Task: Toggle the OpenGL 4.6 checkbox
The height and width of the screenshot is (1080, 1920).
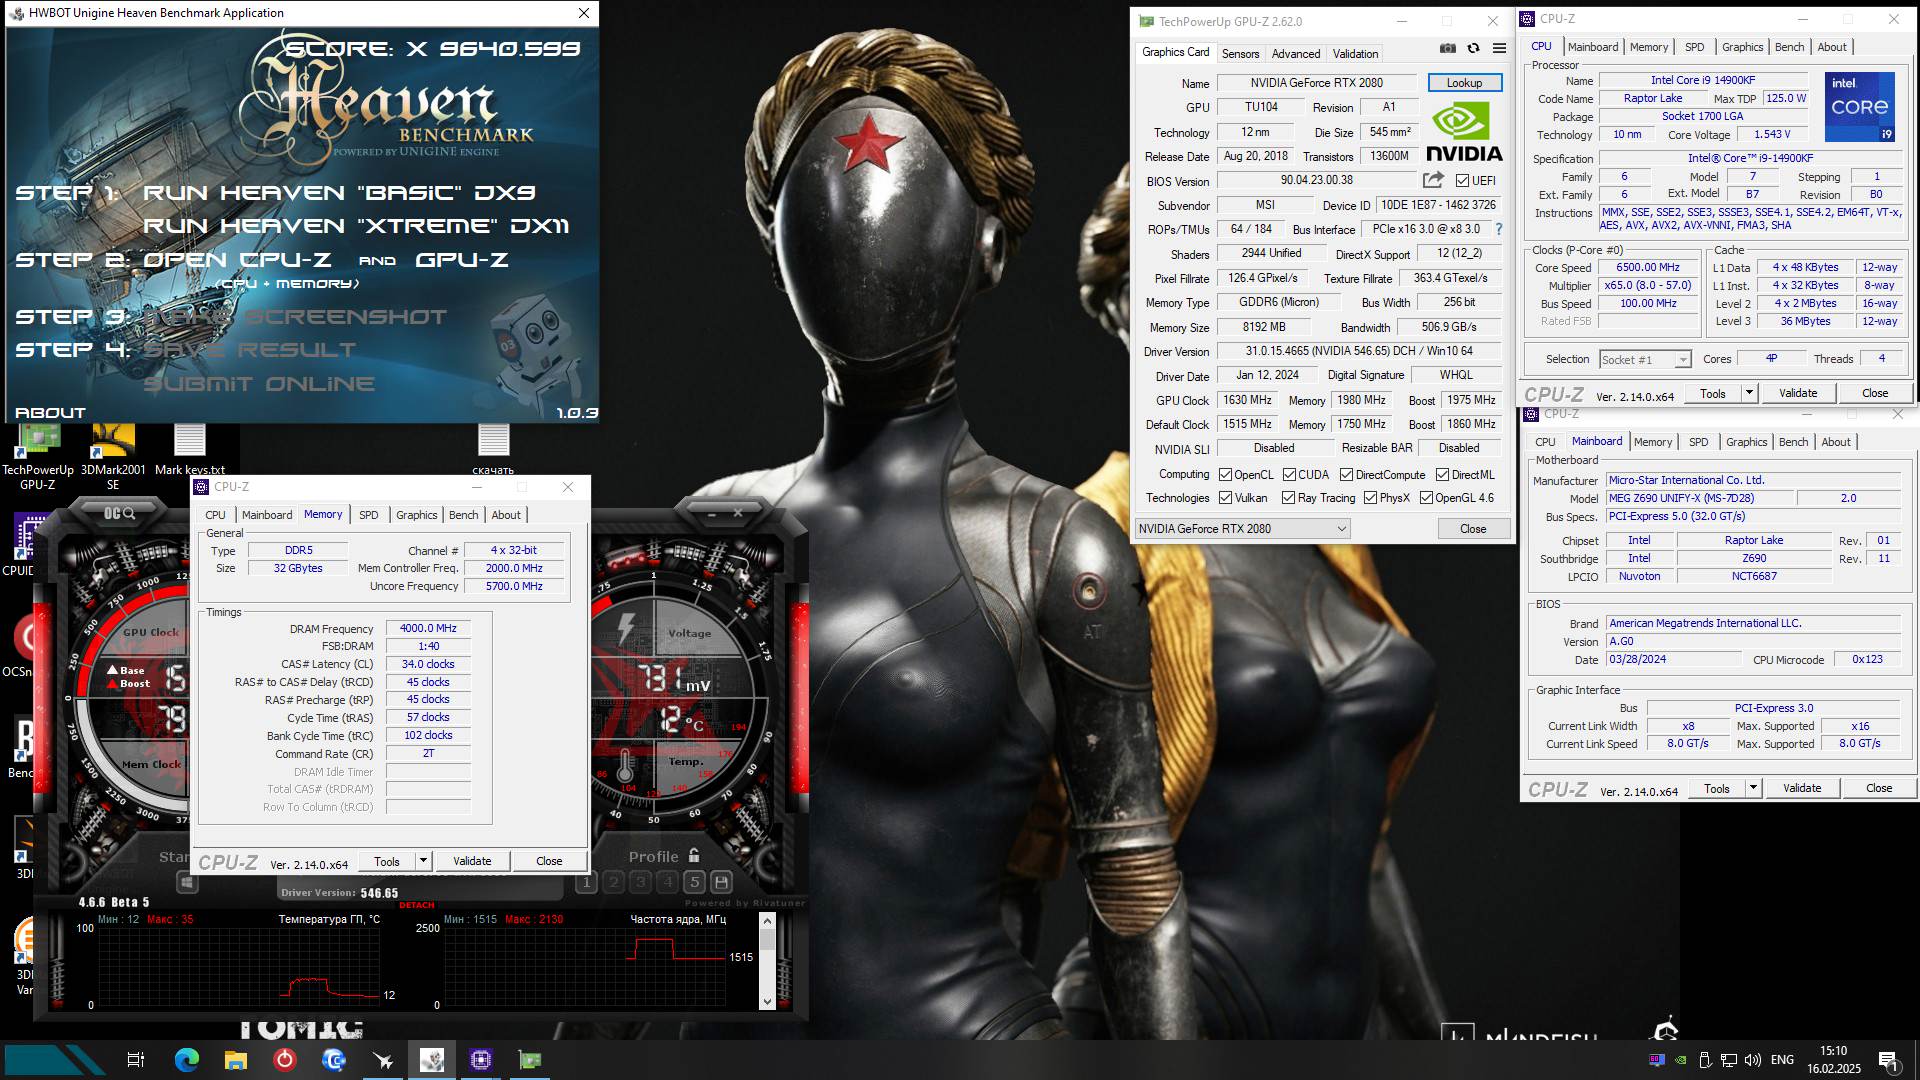Action: [1426, 498]
